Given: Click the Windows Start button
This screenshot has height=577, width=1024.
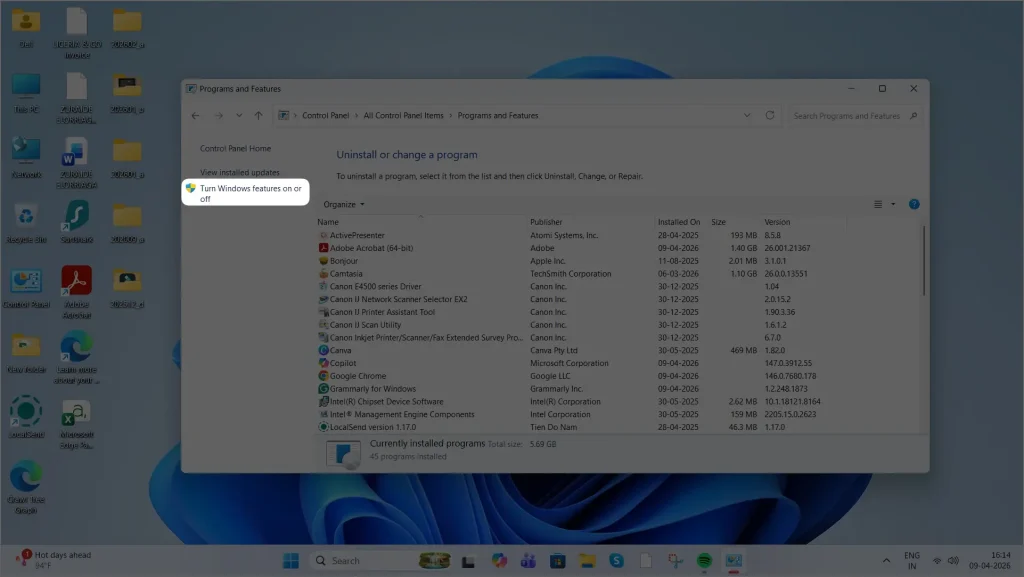Looking at the screenshot, I should (291, 560).
